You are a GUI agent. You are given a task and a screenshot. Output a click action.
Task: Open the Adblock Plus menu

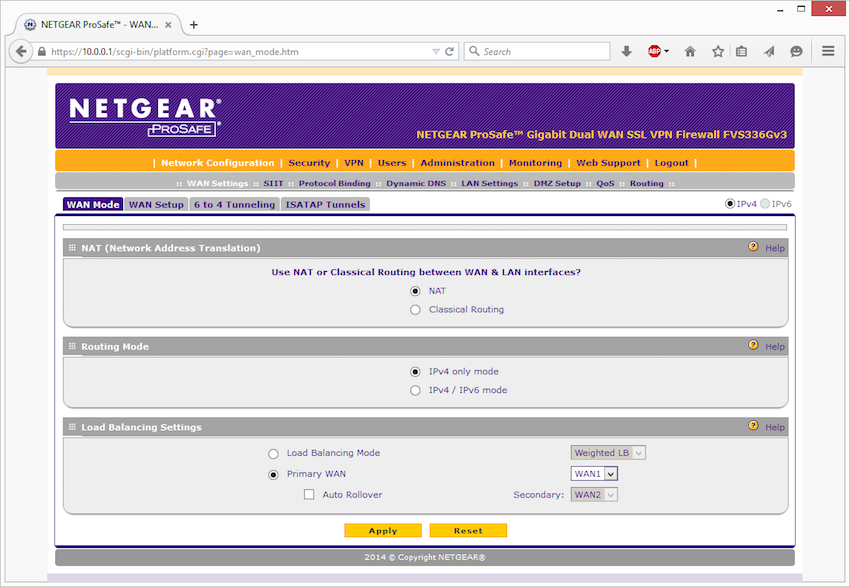point(658,51)
